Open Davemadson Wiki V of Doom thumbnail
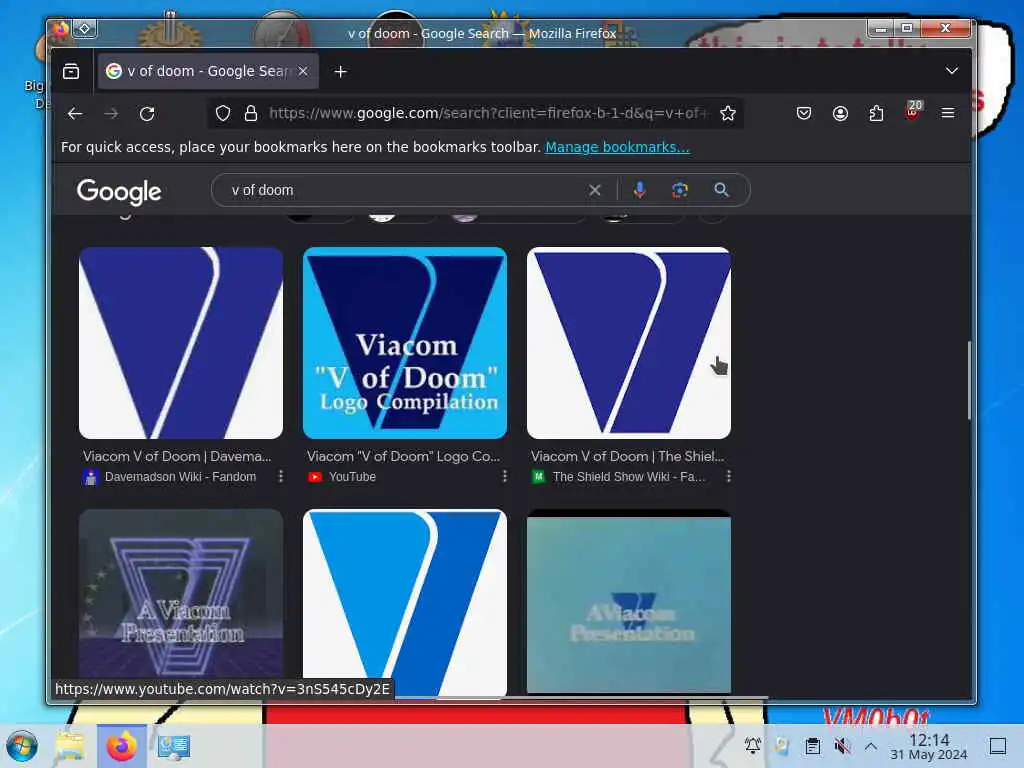Image resolution: width=1024 pixels, height=768 pixels. pyautogui.click(x=181, y=343)
